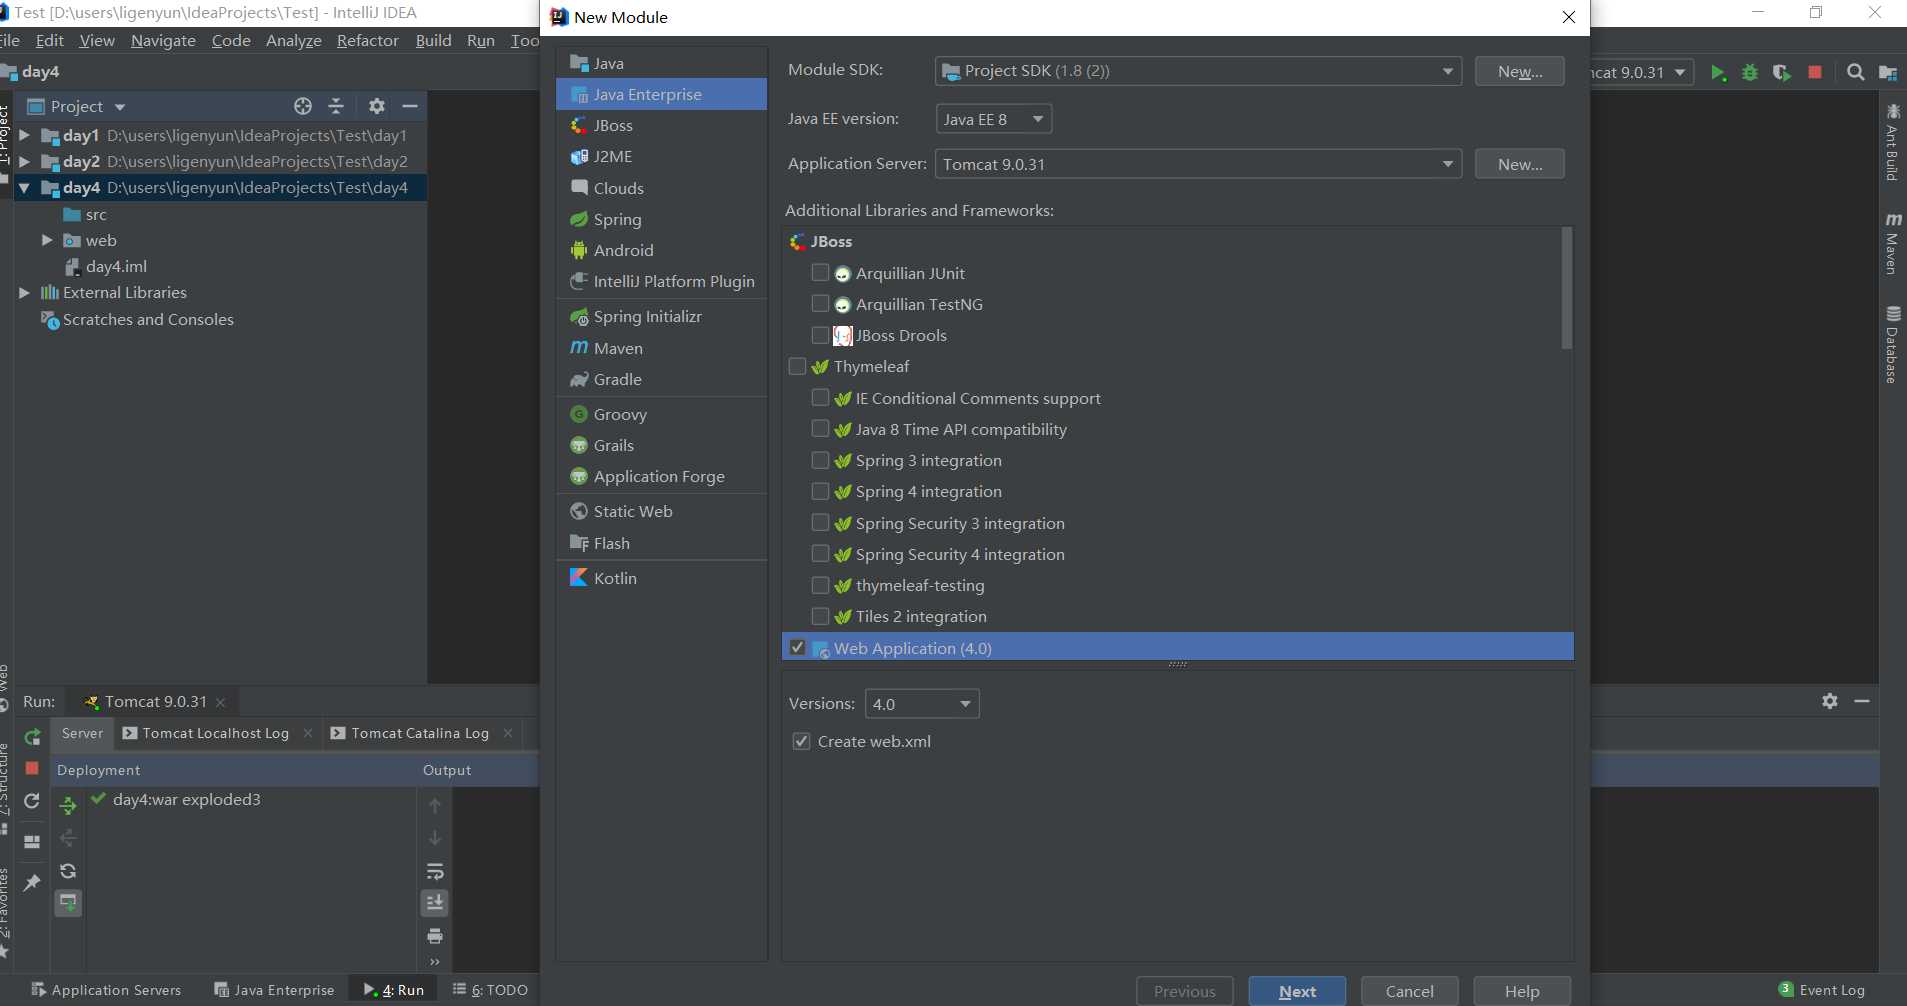Toggle soft-wrap icon in Output panel
1907x1006 pixels.
435,871
